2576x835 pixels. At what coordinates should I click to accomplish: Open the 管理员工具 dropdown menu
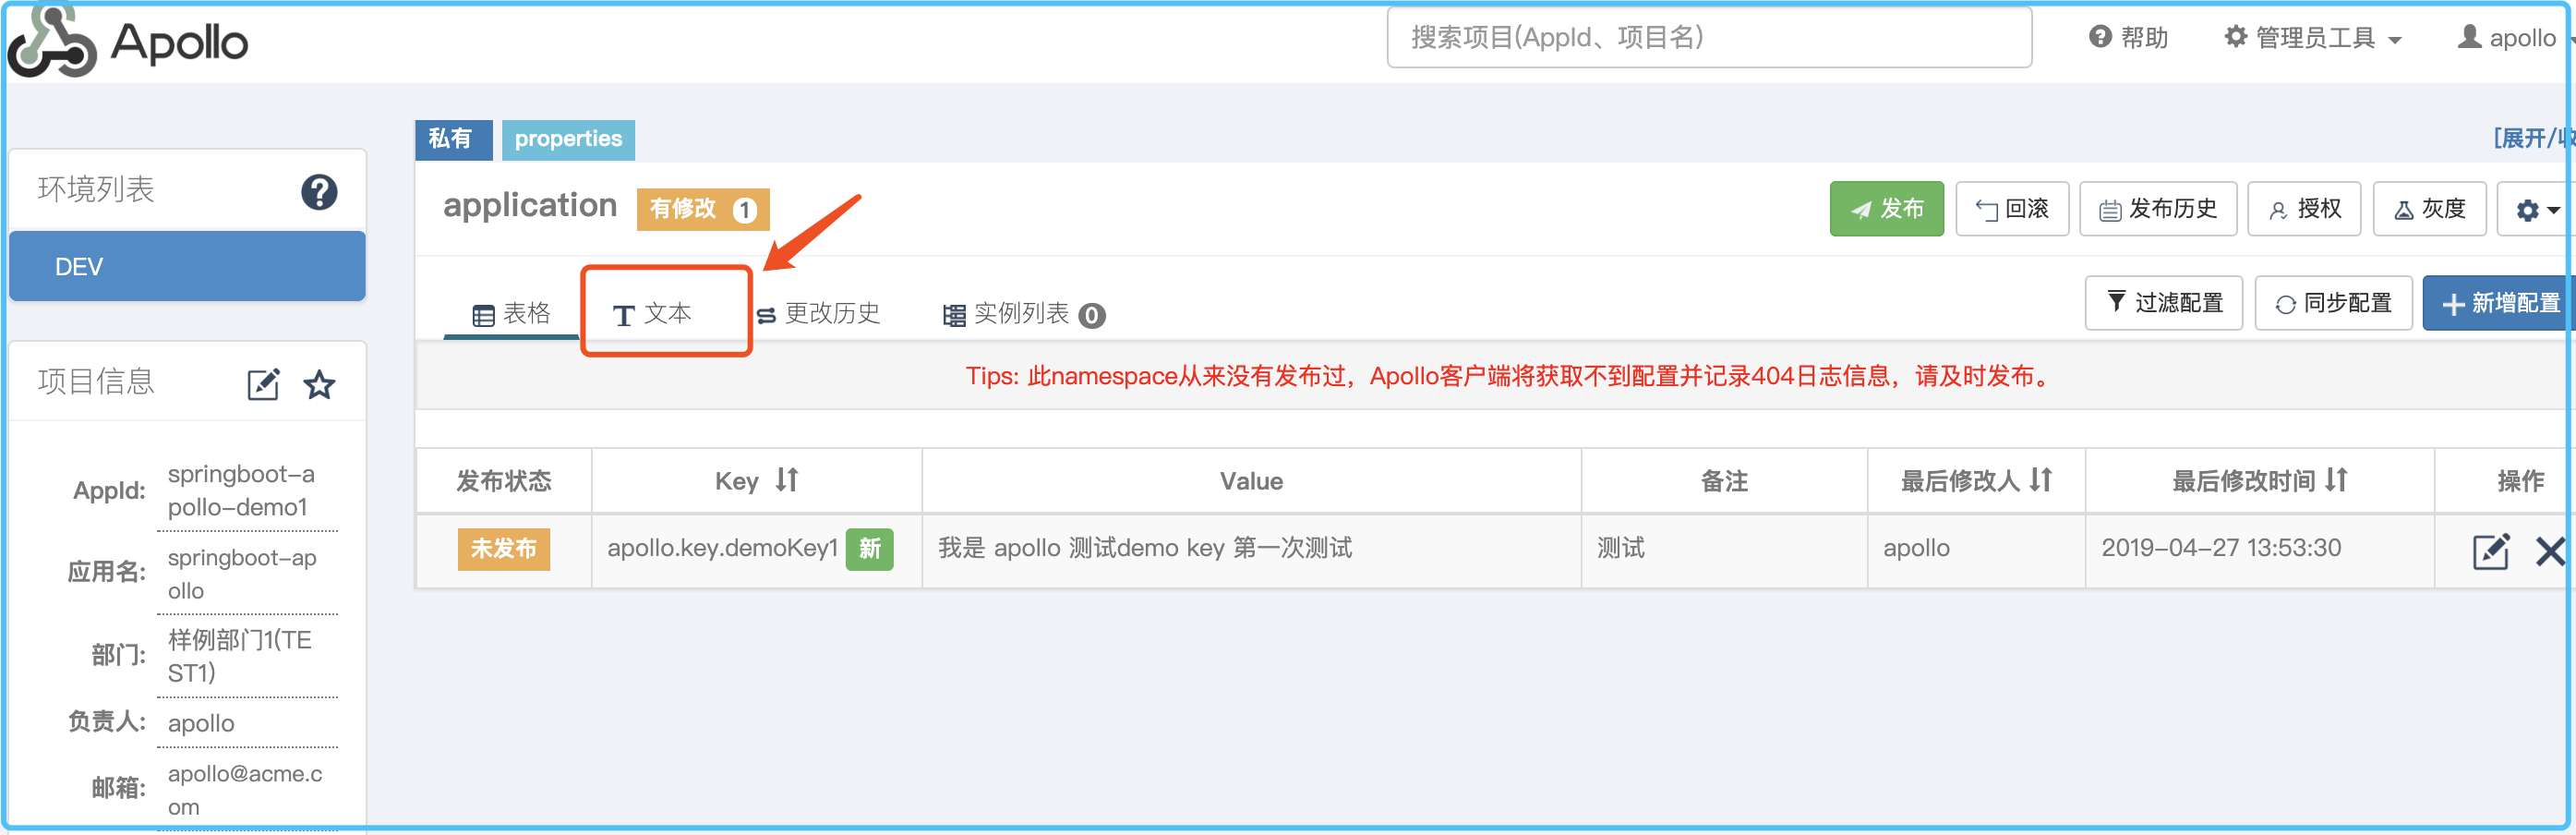(x=2311, y=38)
